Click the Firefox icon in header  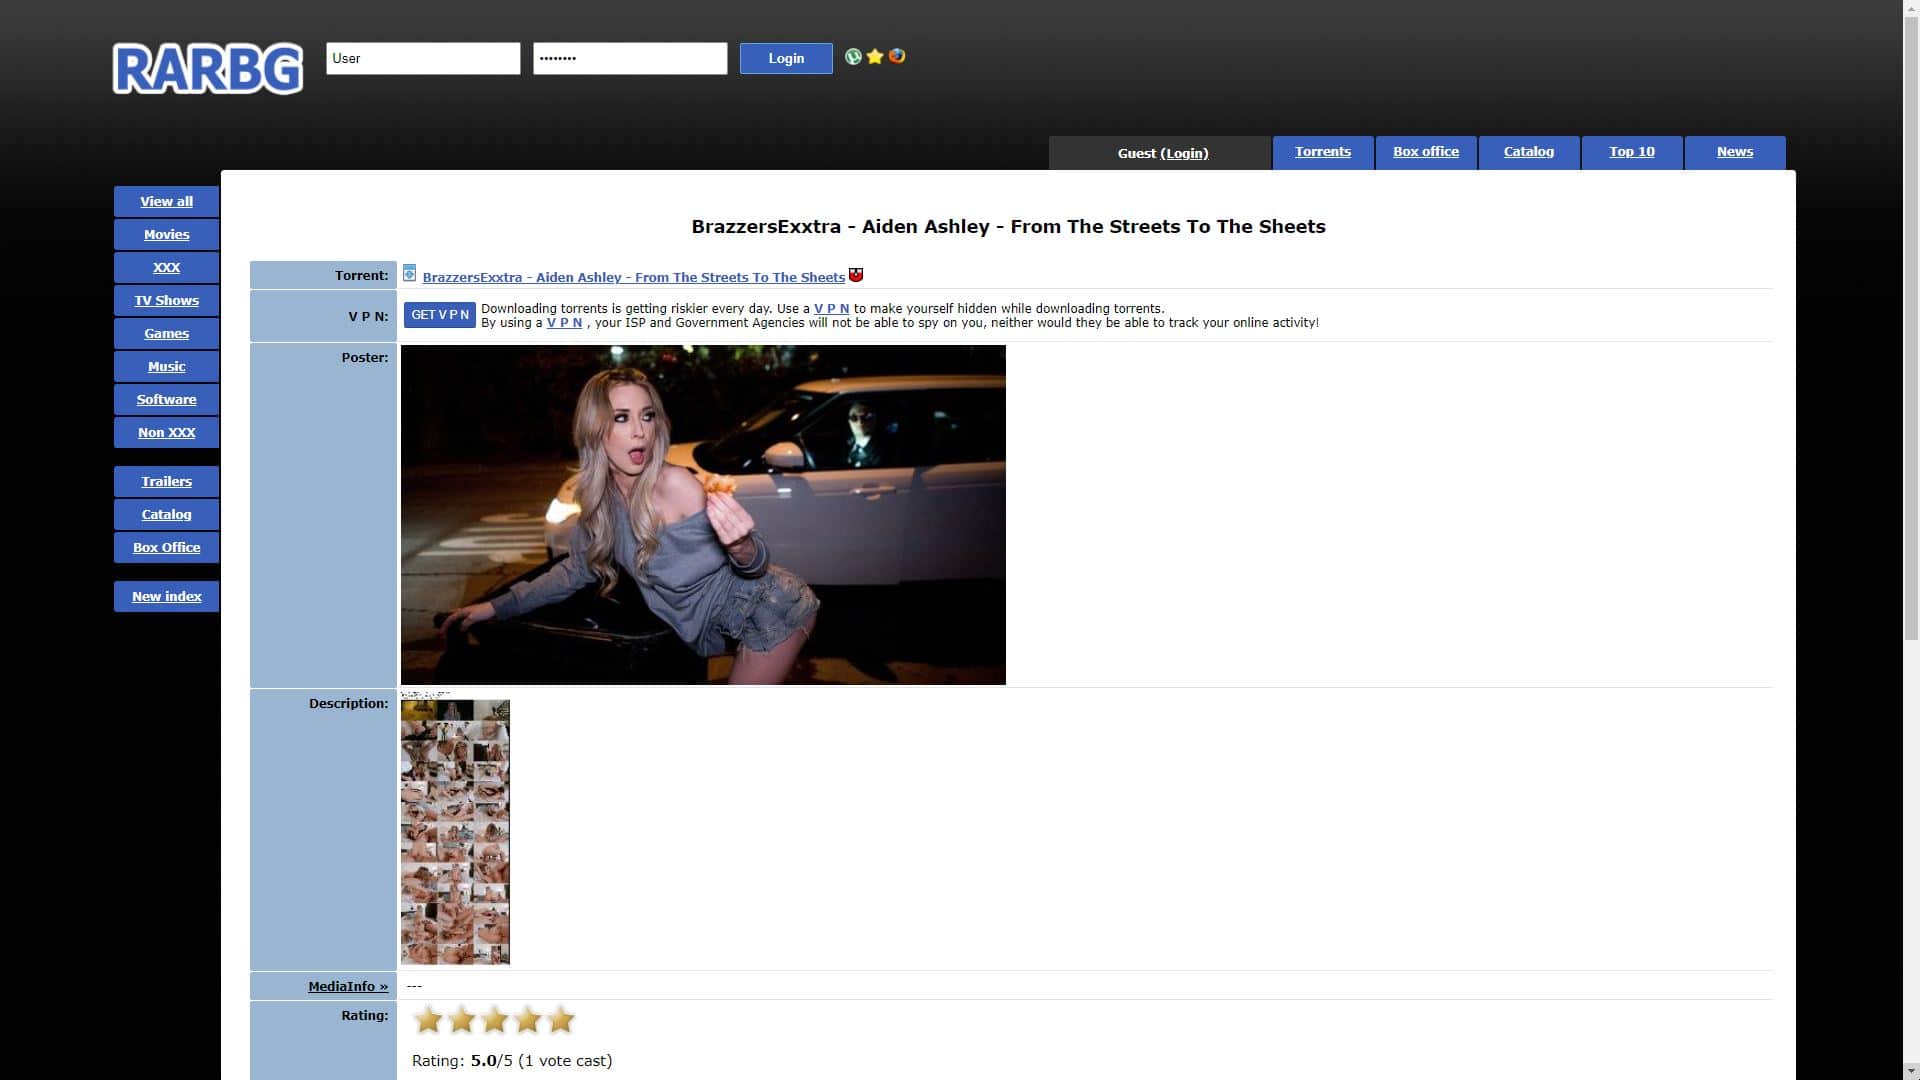click(897, 56)
